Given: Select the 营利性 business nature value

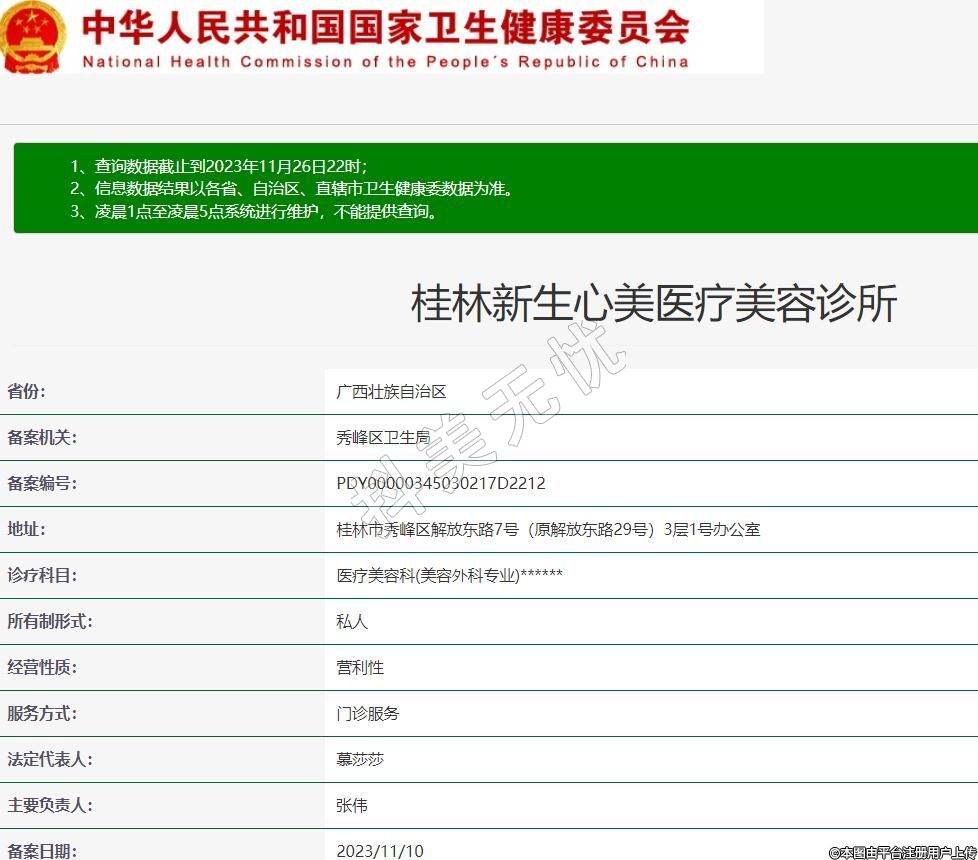Looking at the screenshot, I should [x=360, y=668].
